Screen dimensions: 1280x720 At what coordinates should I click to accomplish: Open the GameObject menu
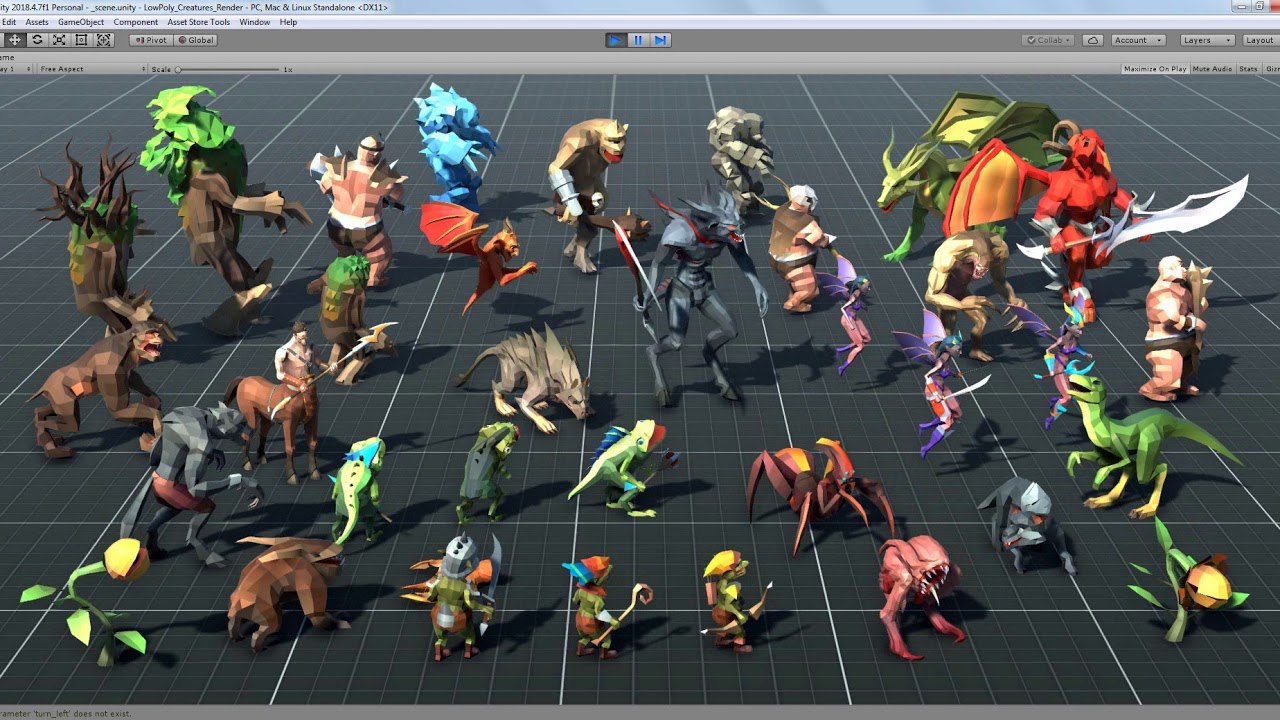coord(81,22)
